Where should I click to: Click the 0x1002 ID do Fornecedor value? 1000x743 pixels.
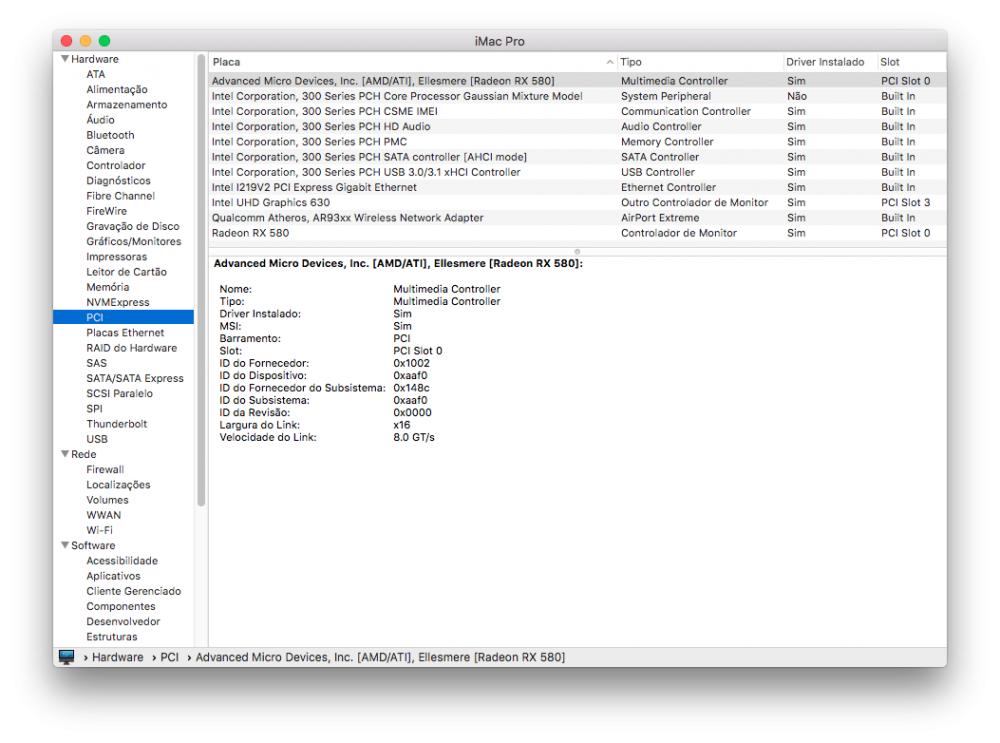[x=411, y=364]
